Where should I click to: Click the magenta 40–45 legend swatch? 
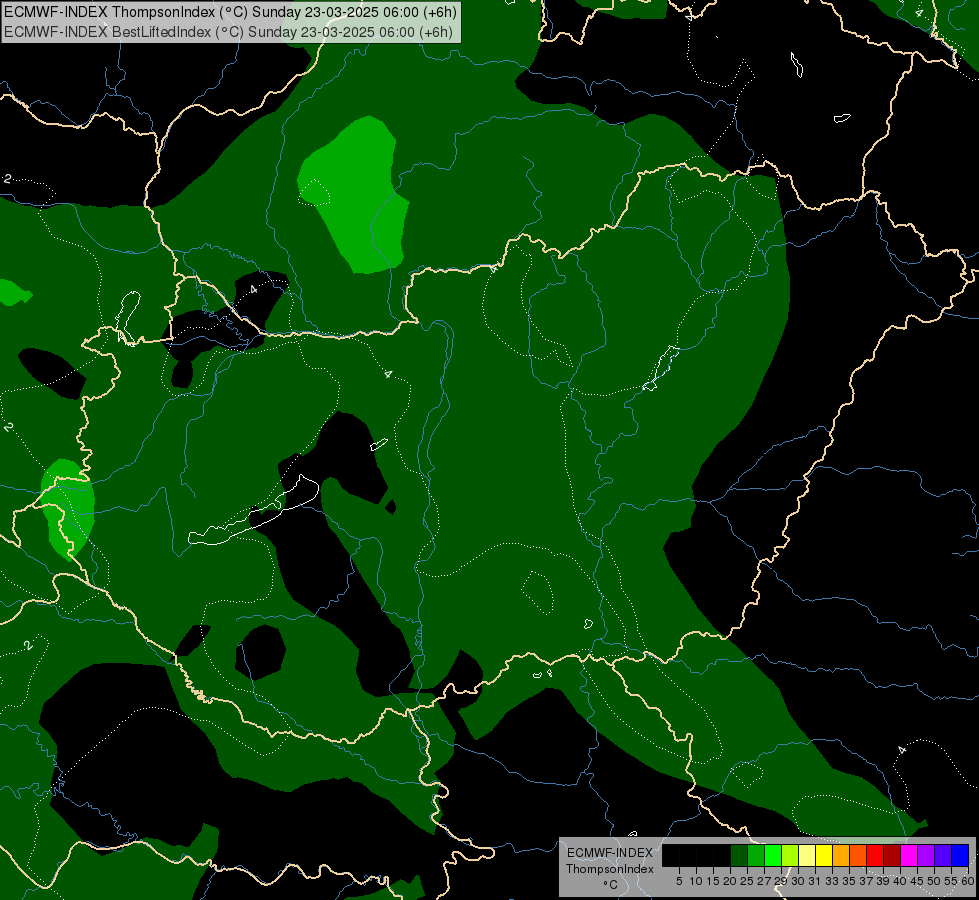(x=908, y=855)
